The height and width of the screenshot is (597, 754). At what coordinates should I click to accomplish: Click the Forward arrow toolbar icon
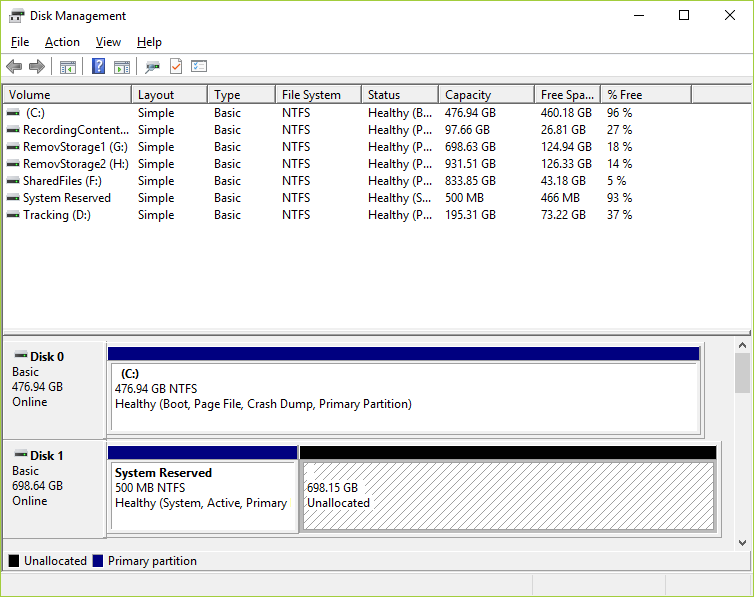tap(37, 66)
